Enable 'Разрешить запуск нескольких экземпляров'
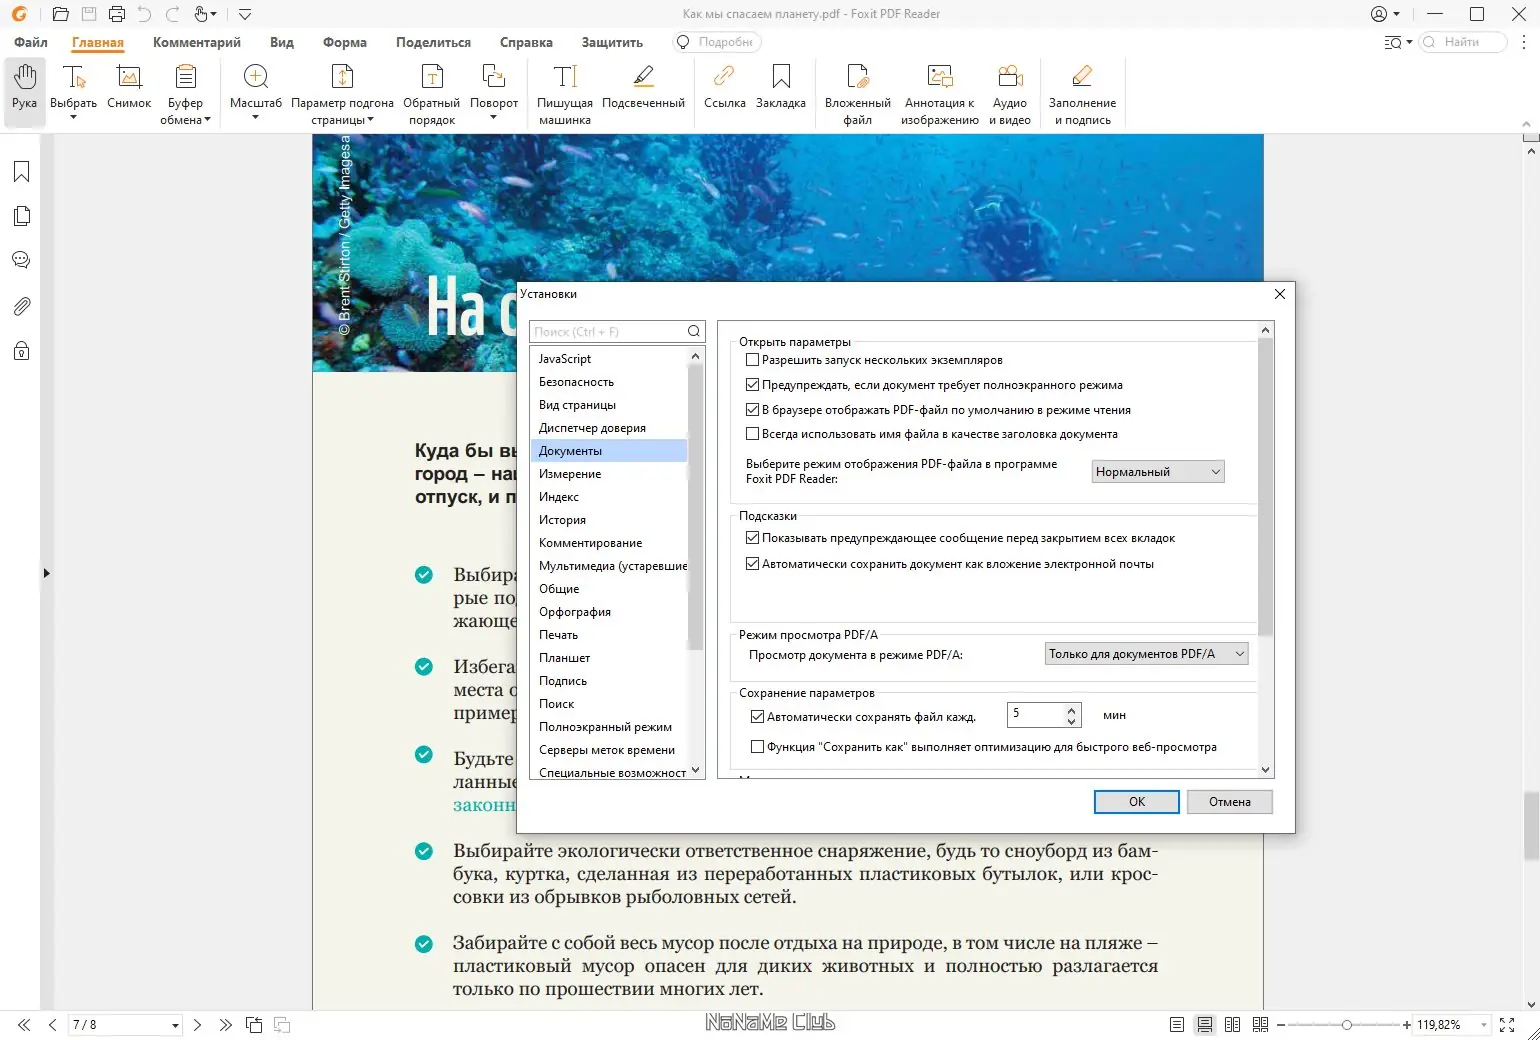Screen dimensions: 1540x1040 coord(752,359)
